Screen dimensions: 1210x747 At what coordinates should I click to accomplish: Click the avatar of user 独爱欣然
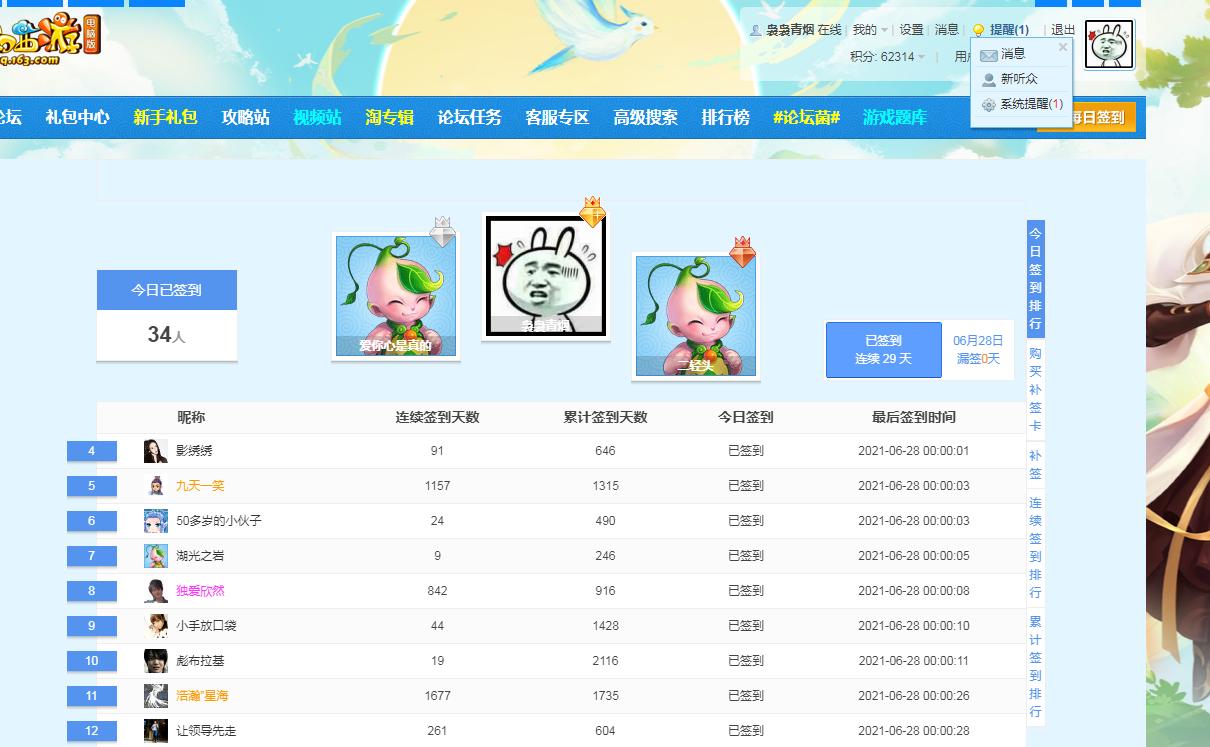155,591
